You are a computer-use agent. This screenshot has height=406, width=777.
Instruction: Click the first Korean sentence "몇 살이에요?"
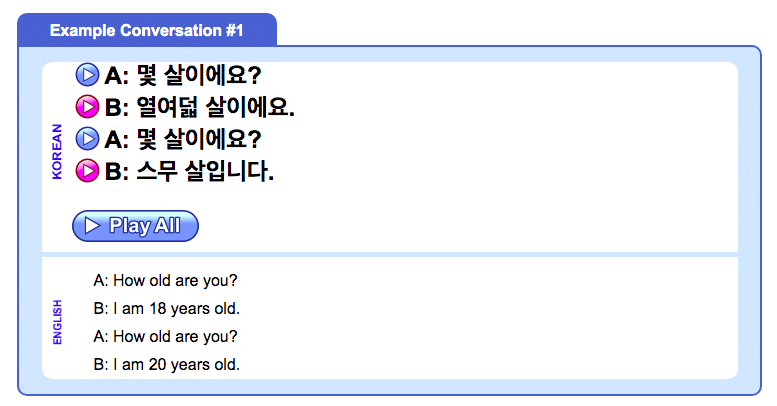click(x=198, y=75)
